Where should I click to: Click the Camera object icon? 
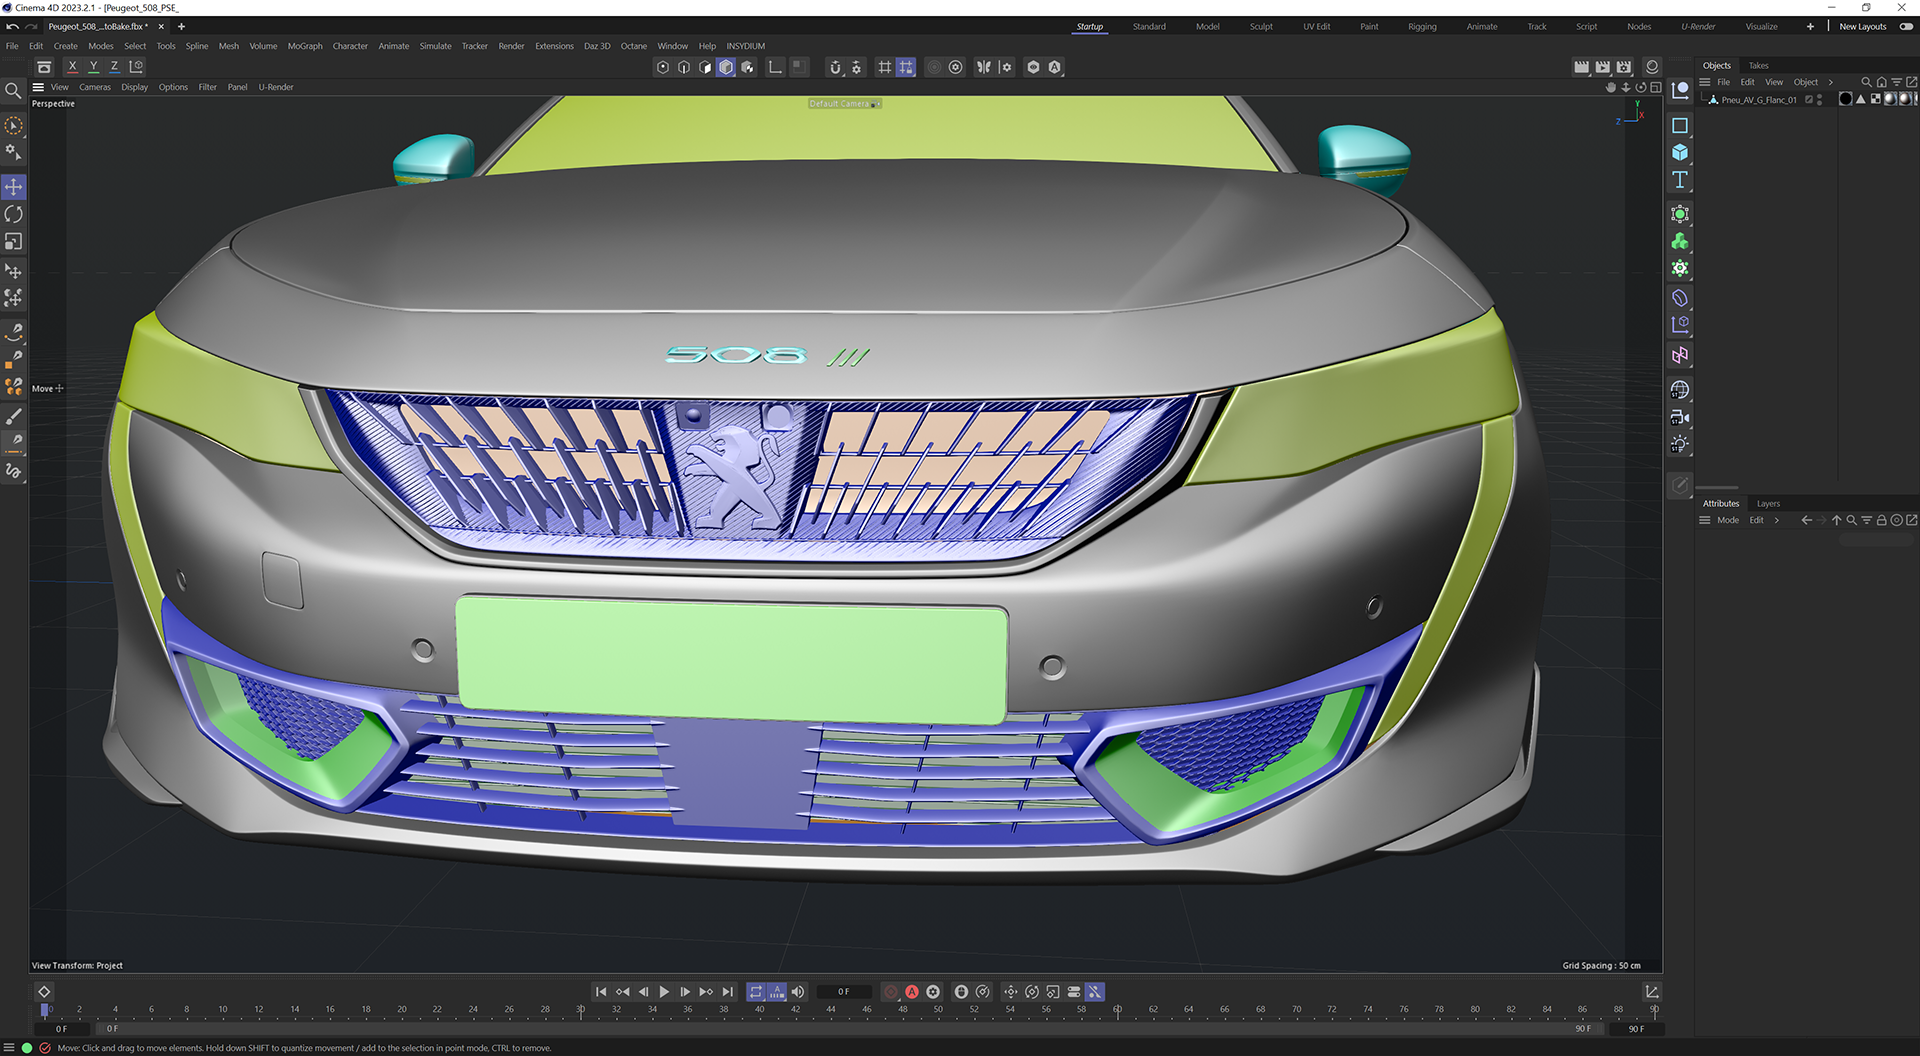1680,418
